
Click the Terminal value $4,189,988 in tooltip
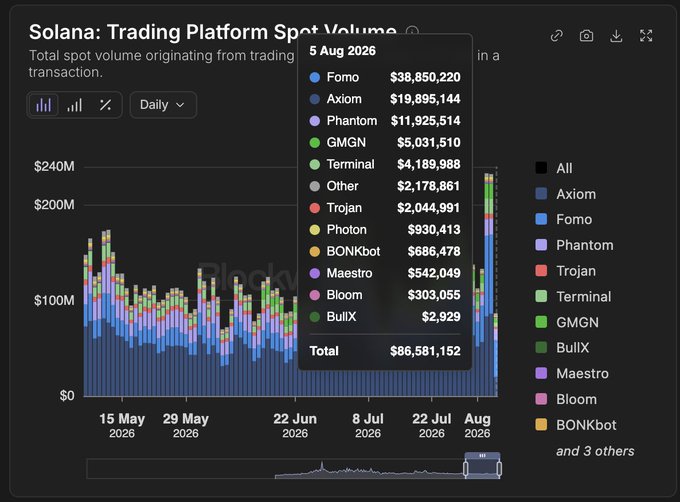pyautogui.click(x=429, y=164)
